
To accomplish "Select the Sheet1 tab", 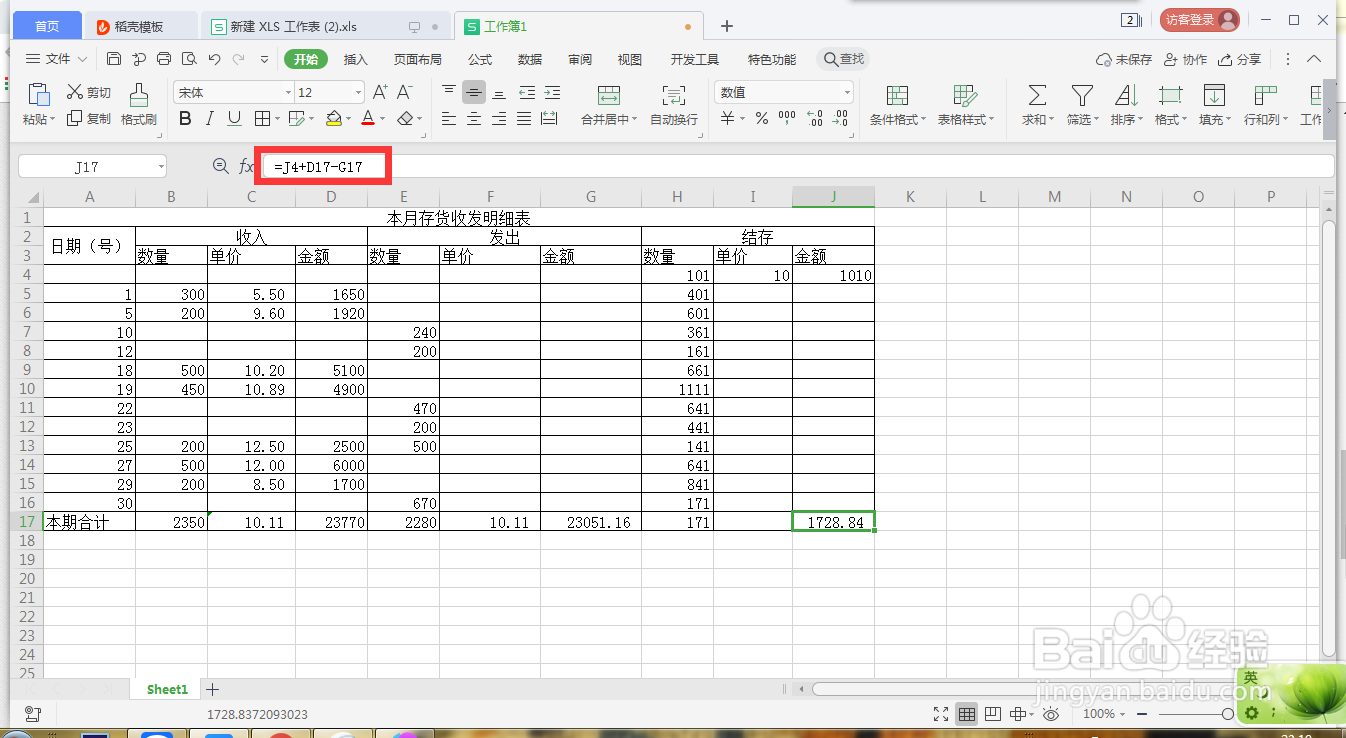I will (167, 689).
